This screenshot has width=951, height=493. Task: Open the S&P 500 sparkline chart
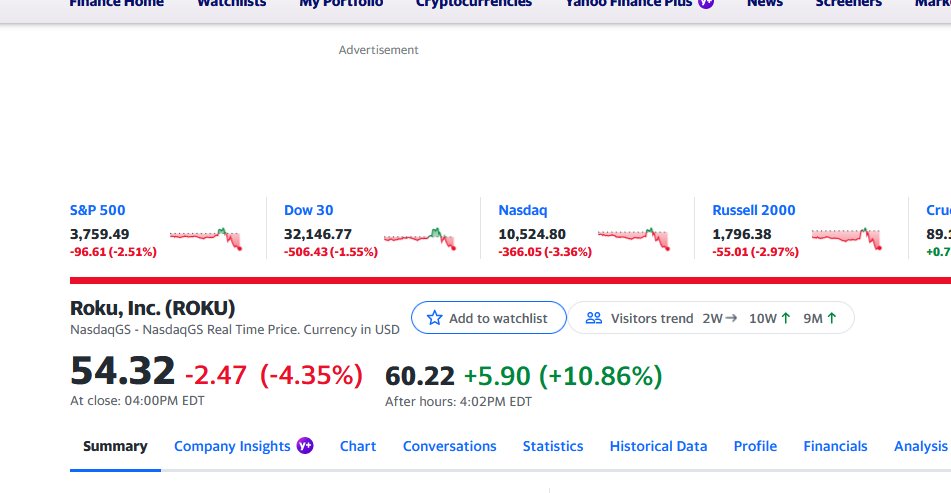tap(206, 239)
